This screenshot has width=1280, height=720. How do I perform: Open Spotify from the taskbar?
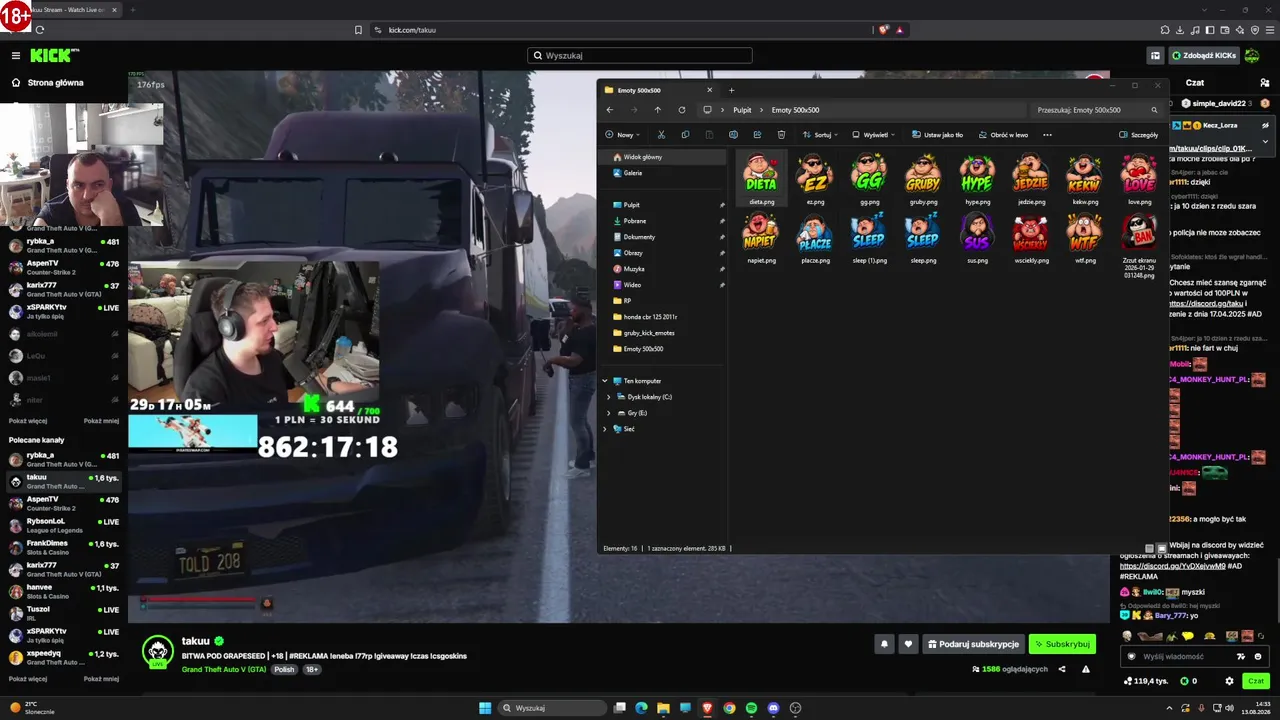click(751, 708)
